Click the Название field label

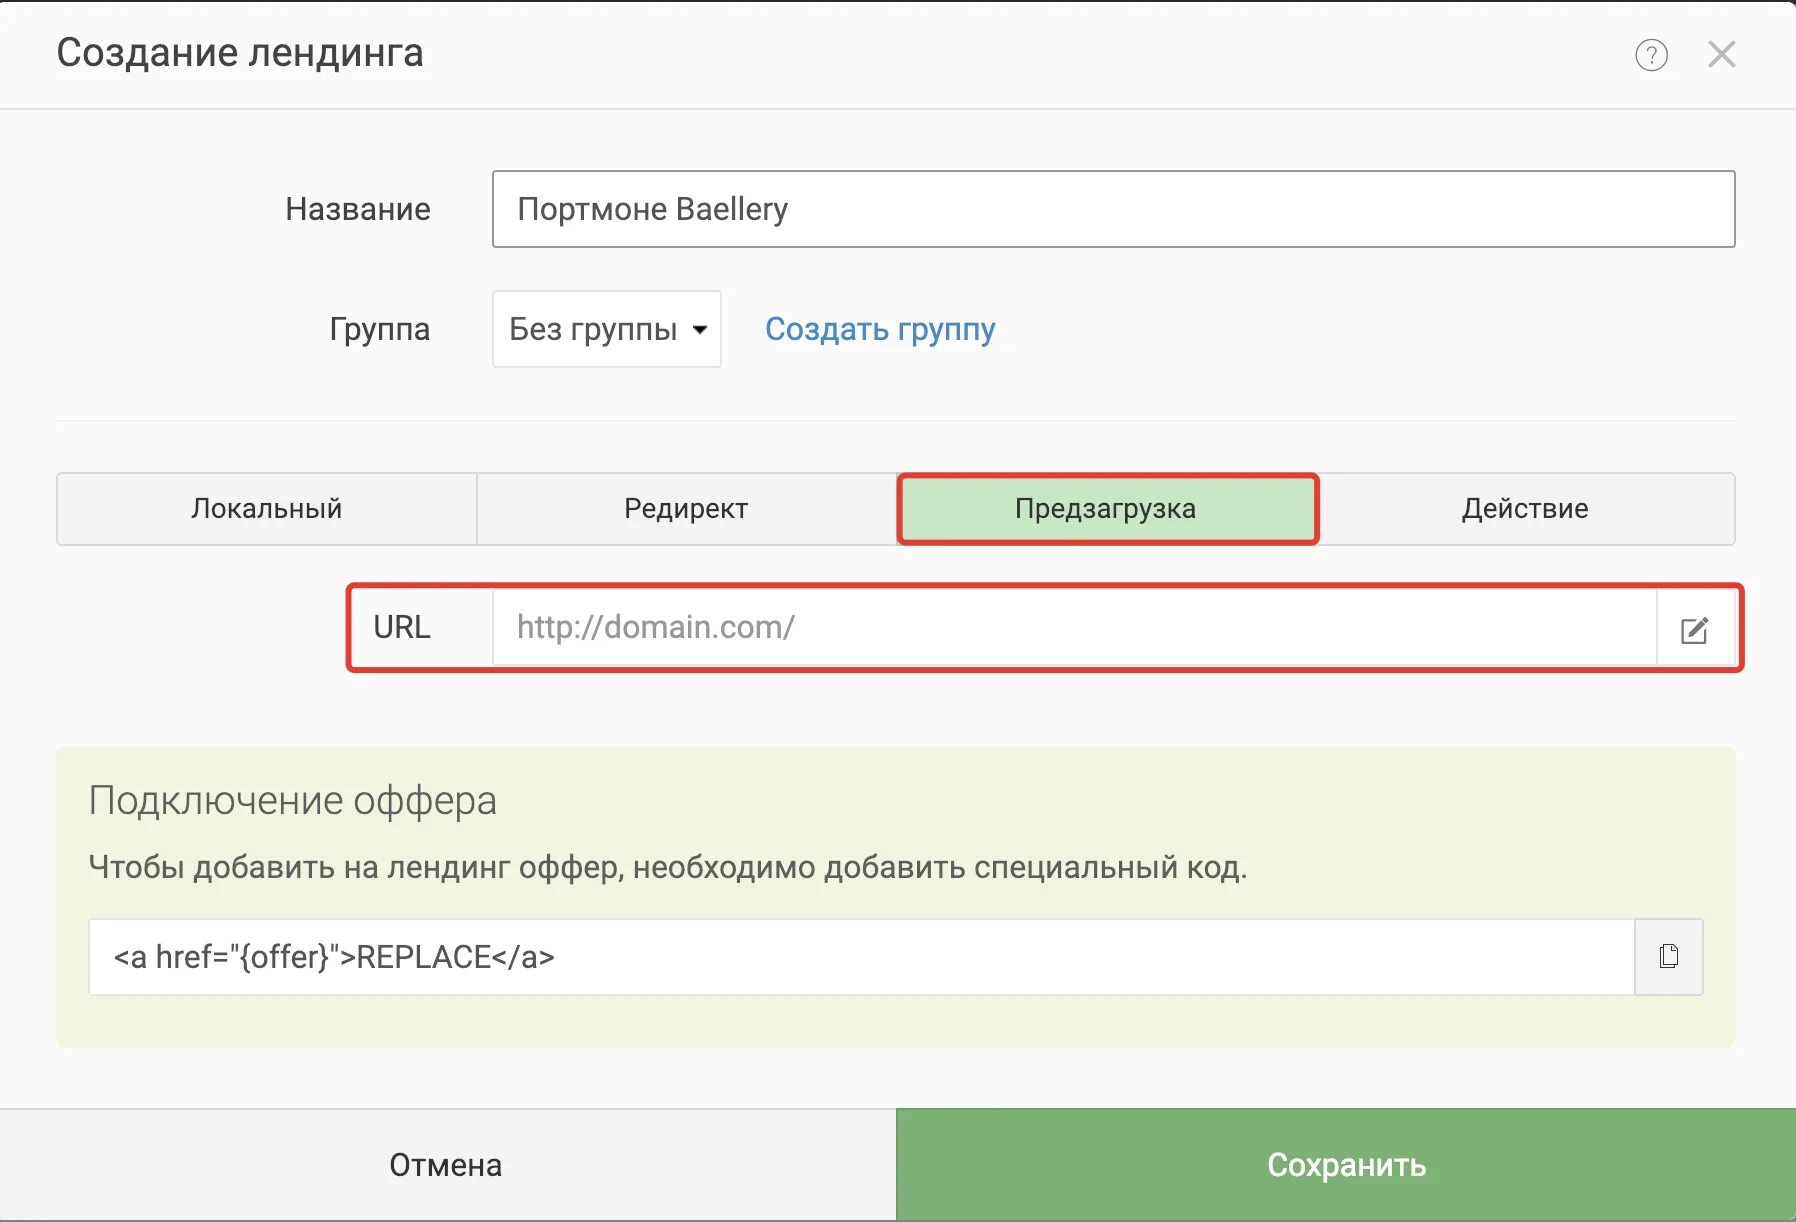point(358,209)
